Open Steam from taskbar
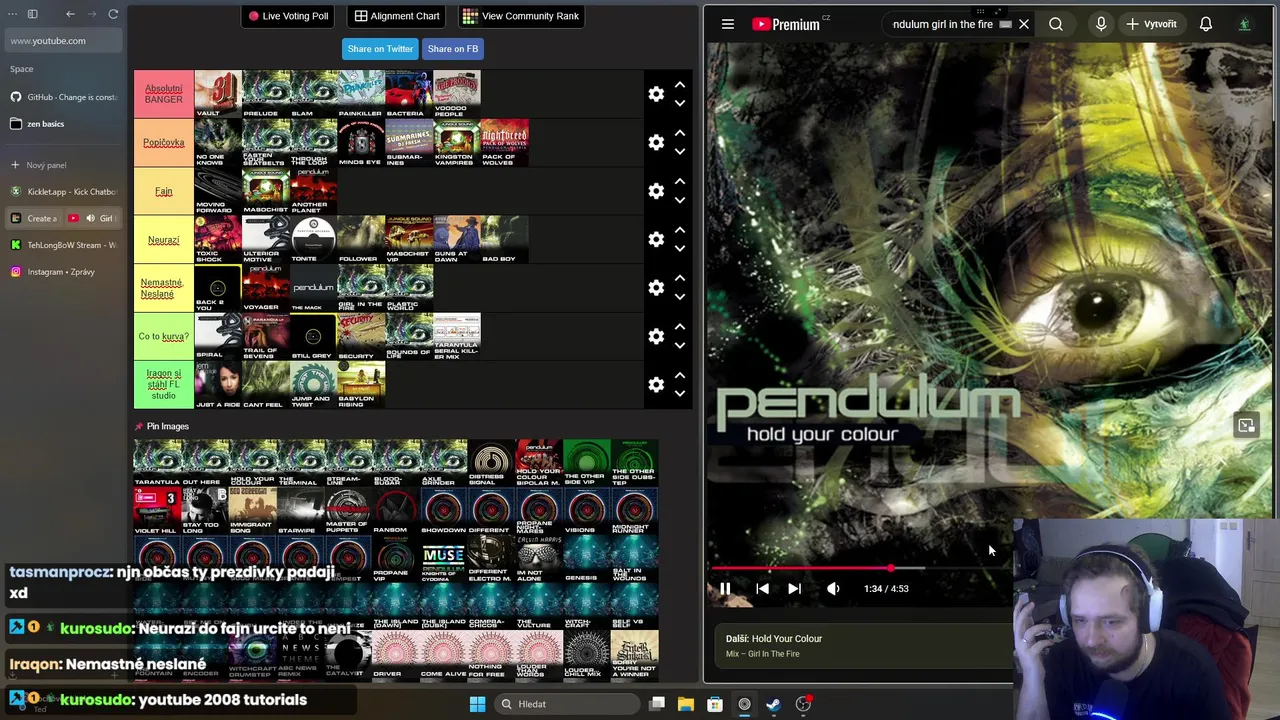Image resolution: width=1280 pixels, height=720 pixels. (x=773, y=704)
